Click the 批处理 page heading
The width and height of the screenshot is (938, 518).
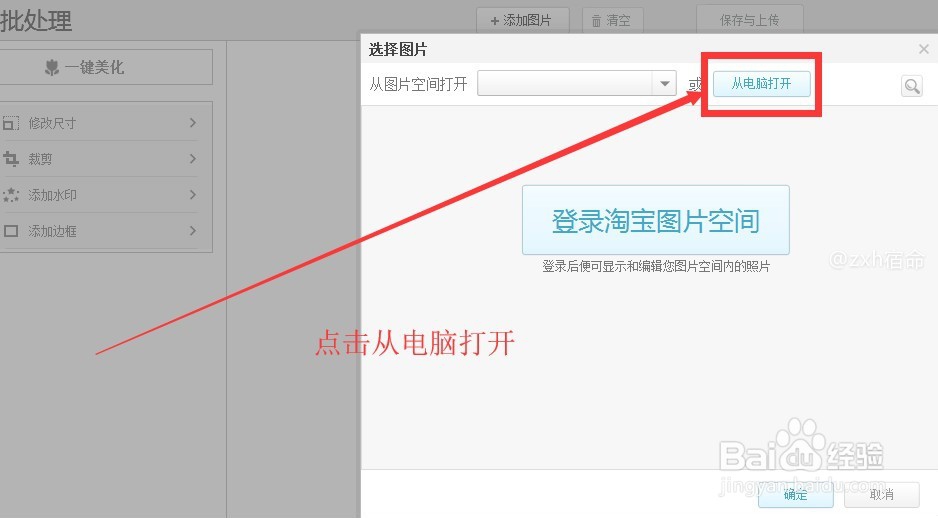point(36,21)
